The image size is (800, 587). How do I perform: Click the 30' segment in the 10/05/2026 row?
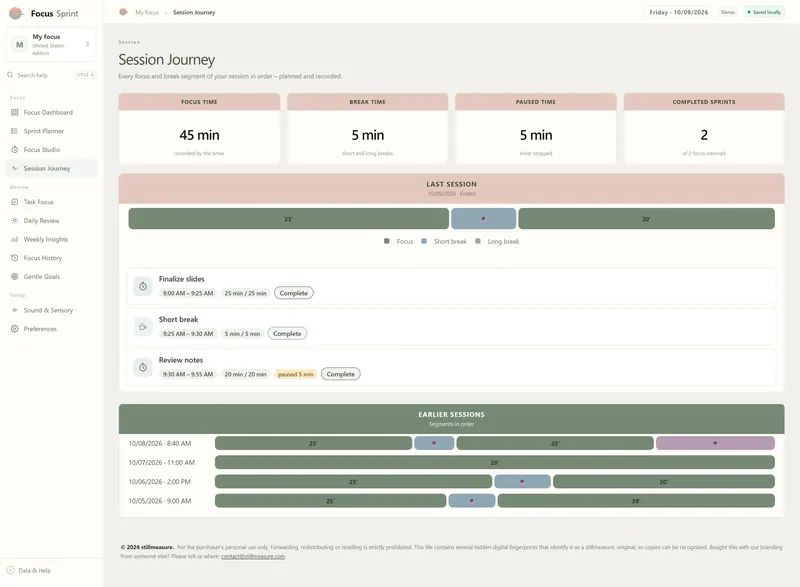click(x=636, y=501)
